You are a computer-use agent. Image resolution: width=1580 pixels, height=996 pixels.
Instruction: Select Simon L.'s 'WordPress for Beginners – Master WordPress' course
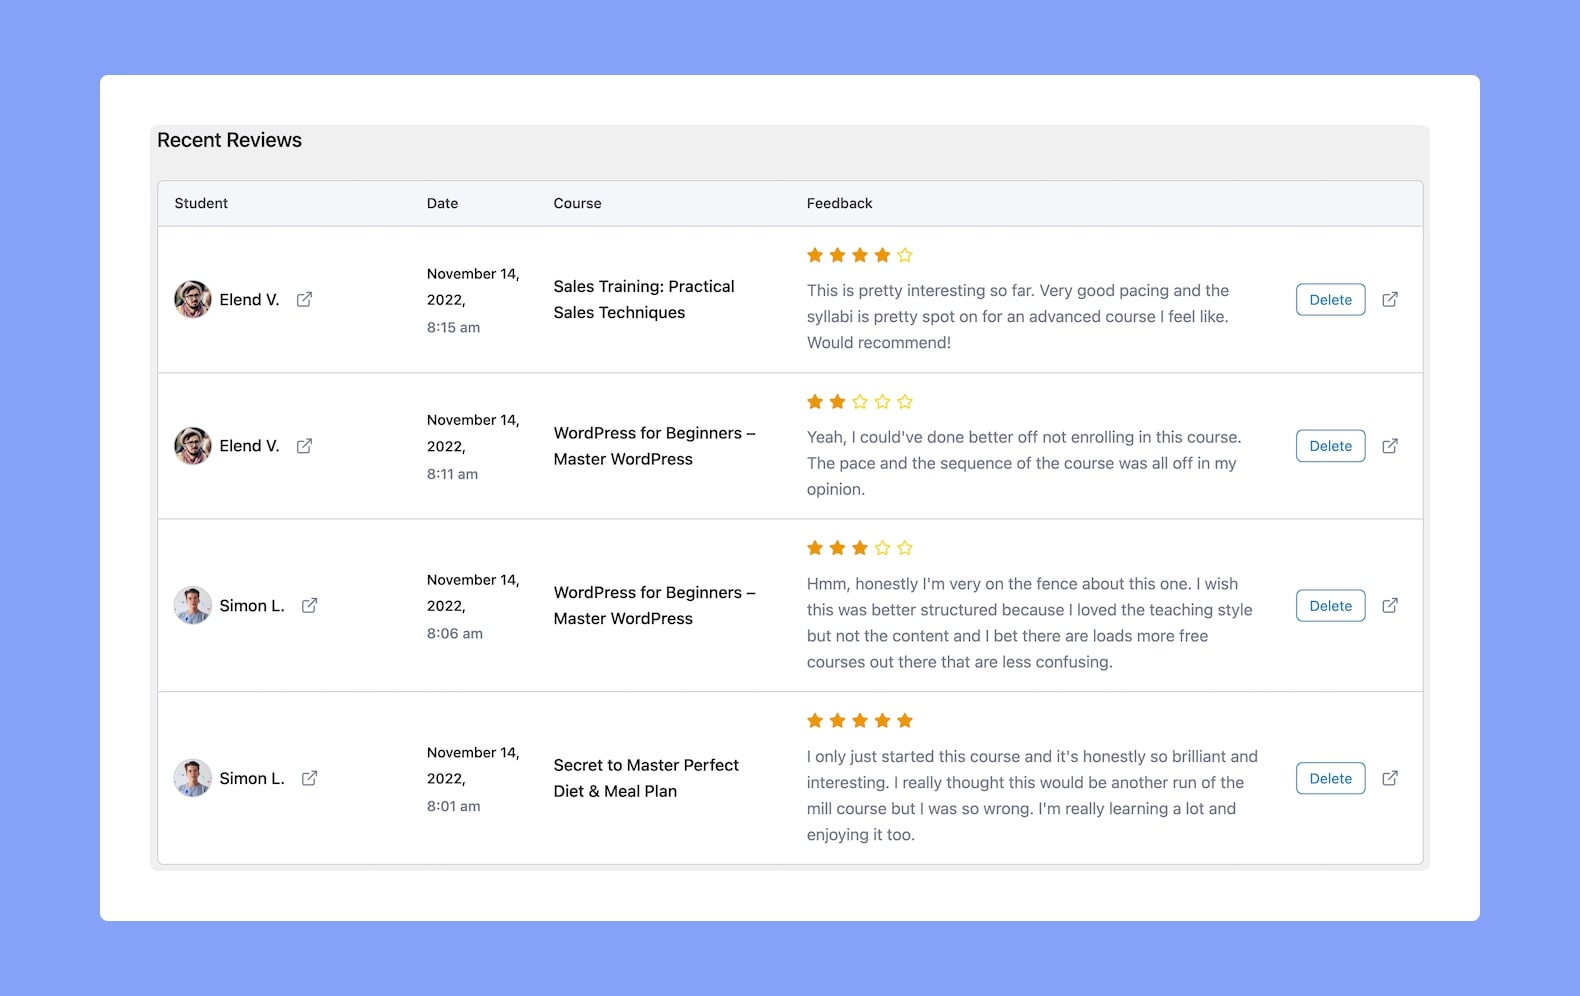(x=655, y=605)
